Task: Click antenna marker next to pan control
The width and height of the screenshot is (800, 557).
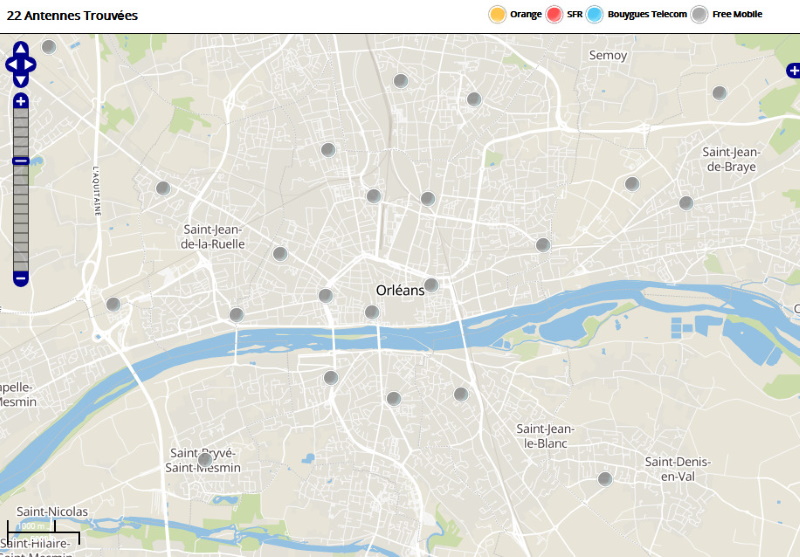Action: click(x=48, y=46)
